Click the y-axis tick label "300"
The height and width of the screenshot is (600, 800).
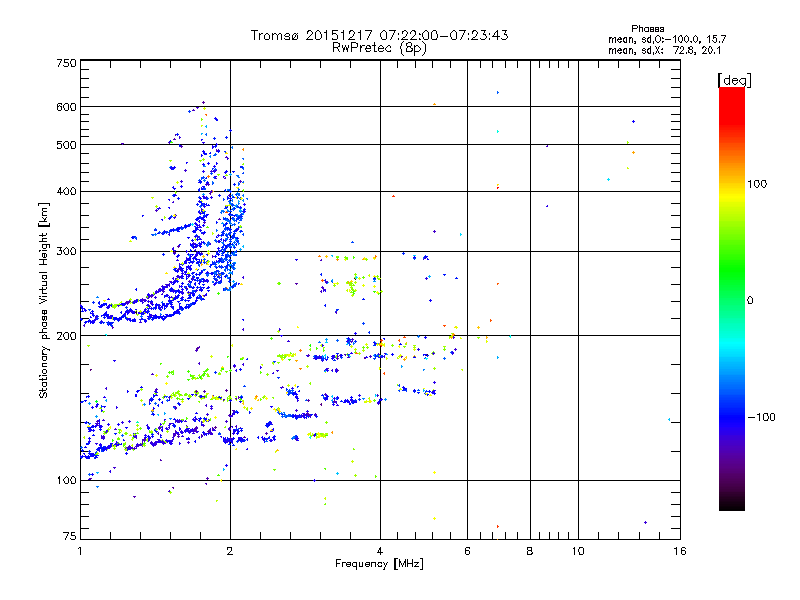point(66,251)
